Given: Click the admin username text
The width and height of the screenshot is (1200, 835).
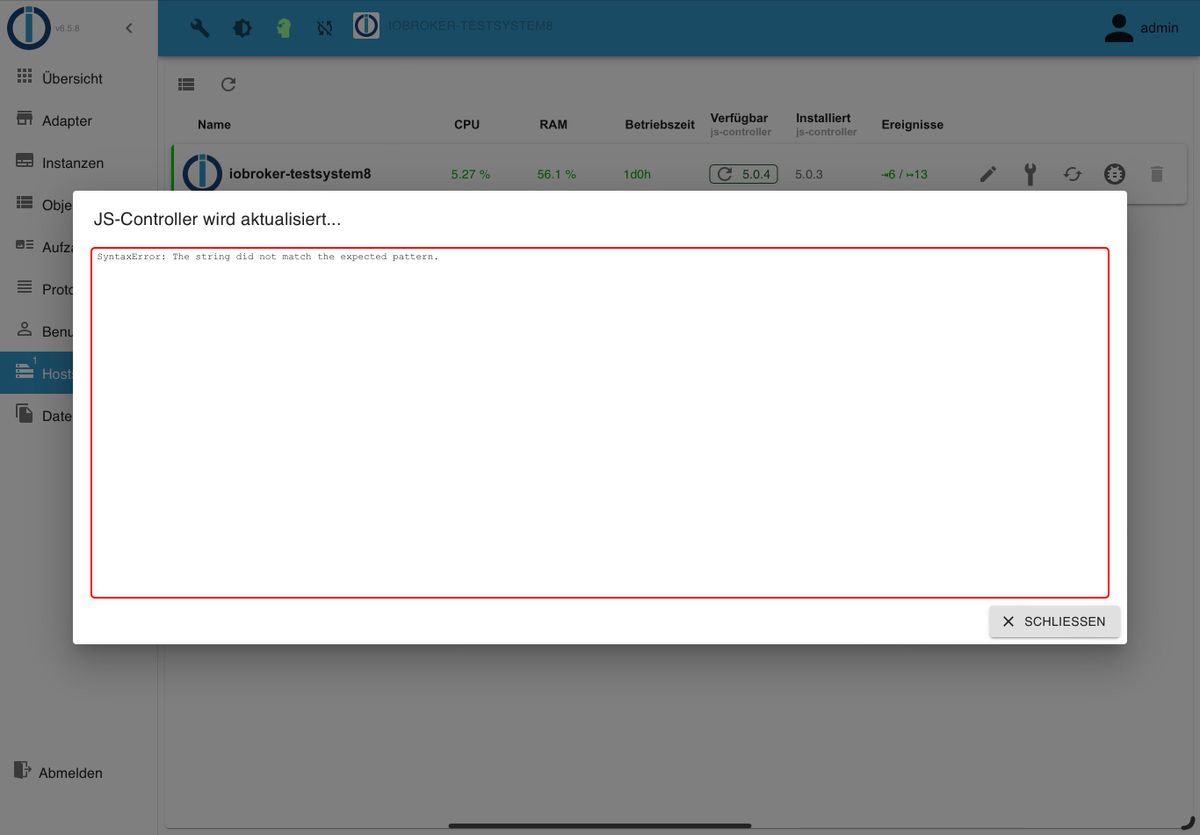Looking at the screenshot, I should click(x=1159, y=28).
